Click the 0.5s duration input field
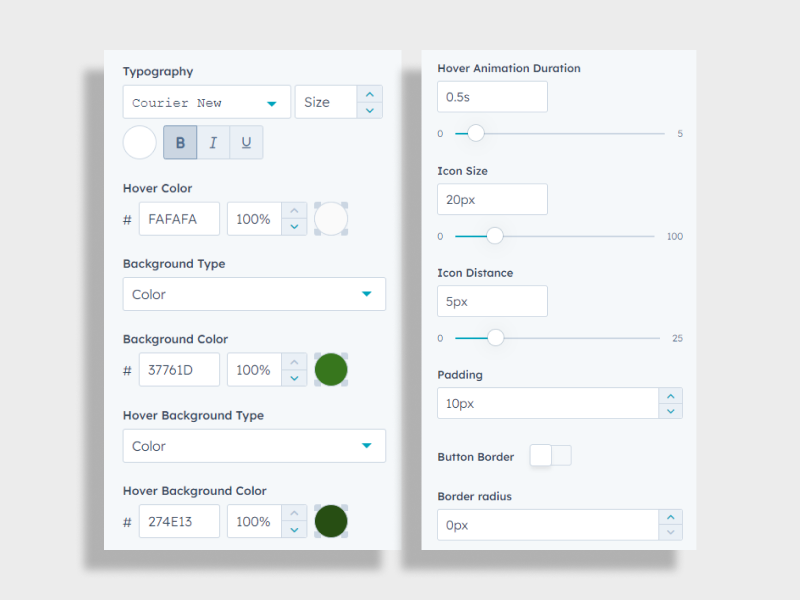 (x=491, y=96)
